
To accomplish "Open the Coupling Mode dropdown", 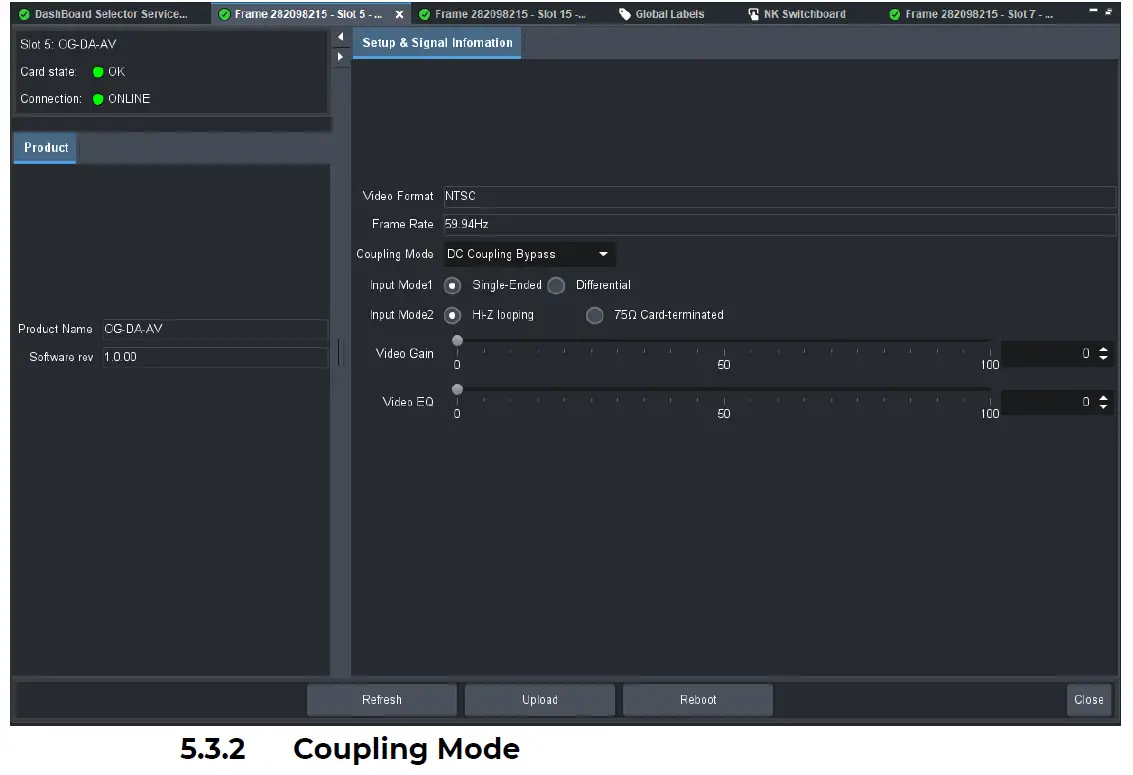I will [529, 254].
